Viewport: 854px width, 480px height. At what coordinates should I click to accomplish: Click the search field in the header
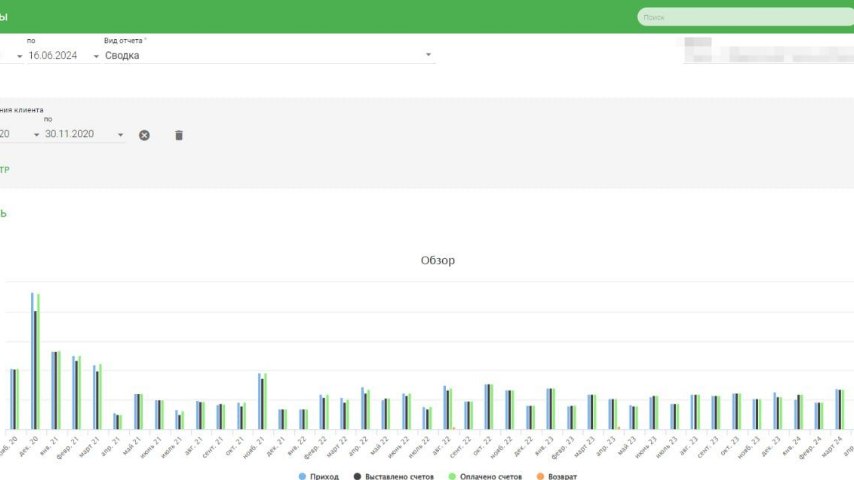746,17
